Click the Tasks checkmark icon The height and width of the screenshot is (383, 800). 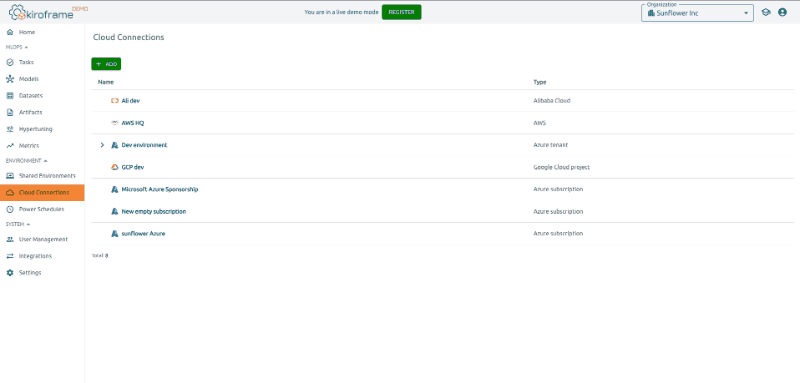[10, 62]
